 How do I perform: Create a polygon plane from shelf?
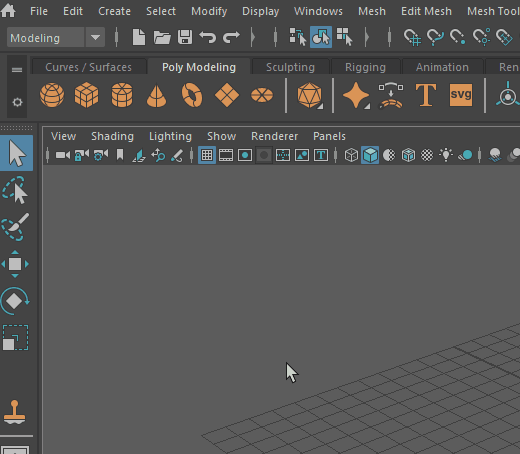point(227,95)
